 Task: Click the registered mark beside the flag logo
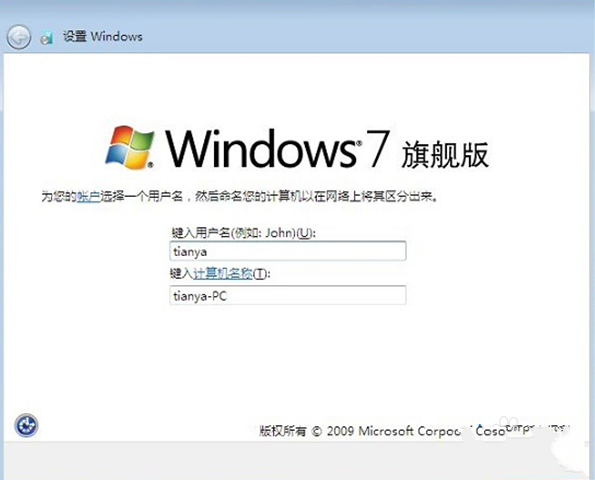[x=151, y=165]
